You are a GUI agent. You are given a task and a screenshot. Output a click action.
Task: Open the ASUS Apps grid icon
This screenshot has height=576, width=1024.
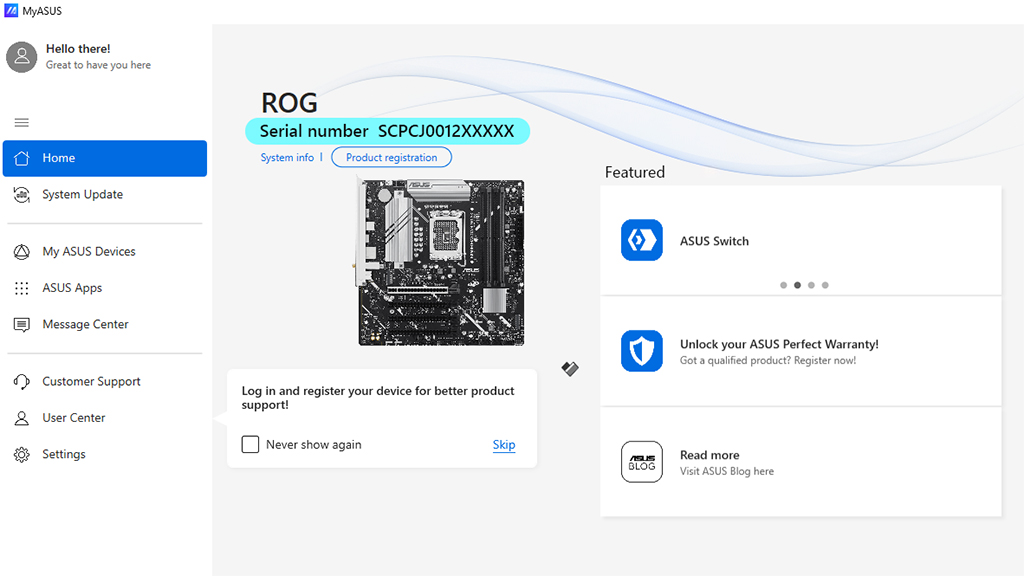(22, 288)
